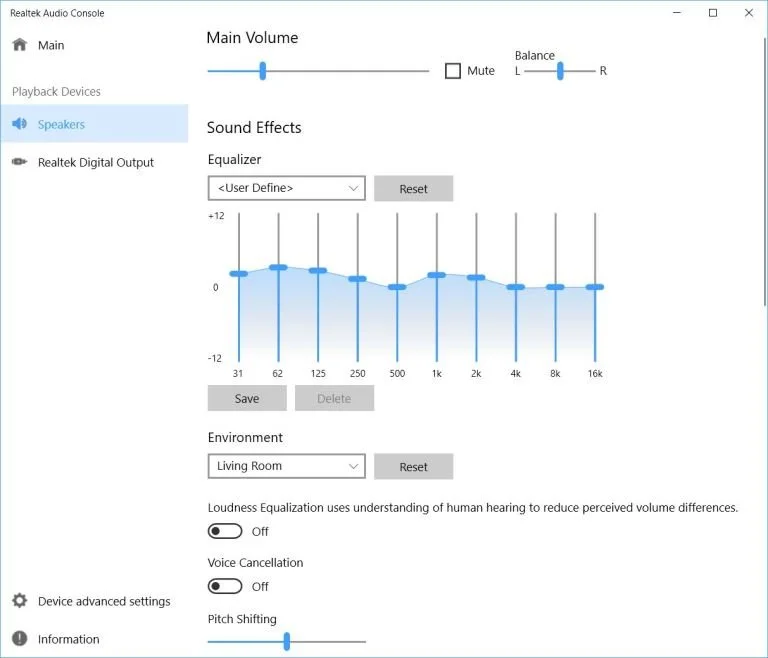Screen dimensions: 768x658
Task: Reset the equalizer settings
Action: (x=413, y=188)
